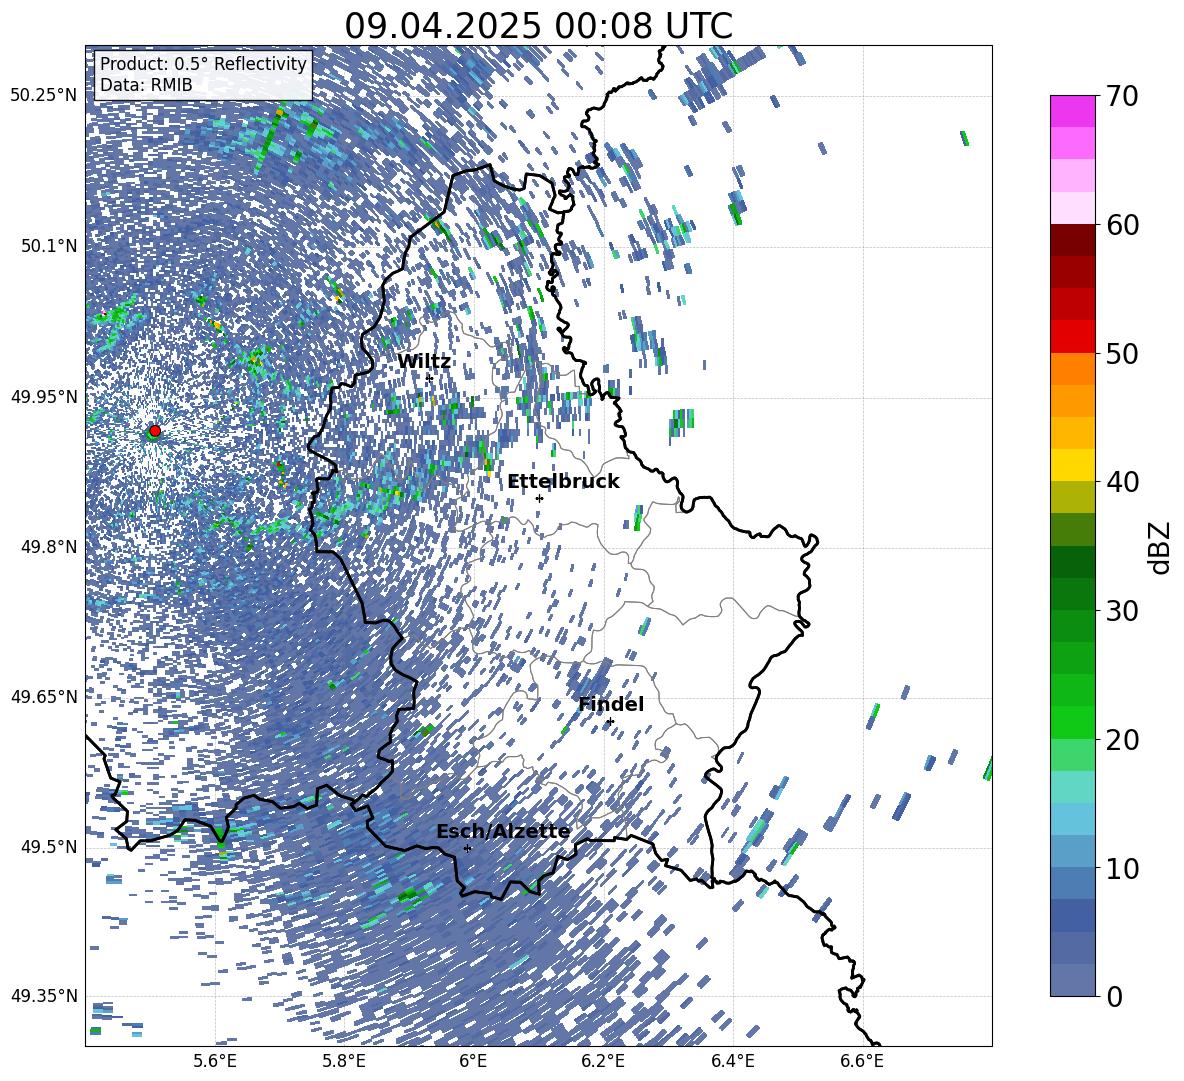Click the 60 tick on colorbar

coord(1122,225)
